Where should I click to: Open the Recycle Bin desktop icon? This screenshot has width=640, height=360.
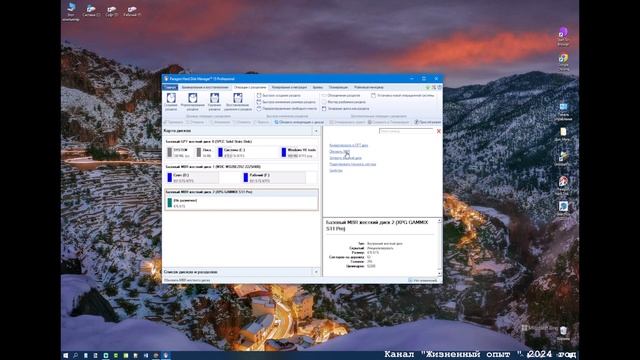click(563, 333)
